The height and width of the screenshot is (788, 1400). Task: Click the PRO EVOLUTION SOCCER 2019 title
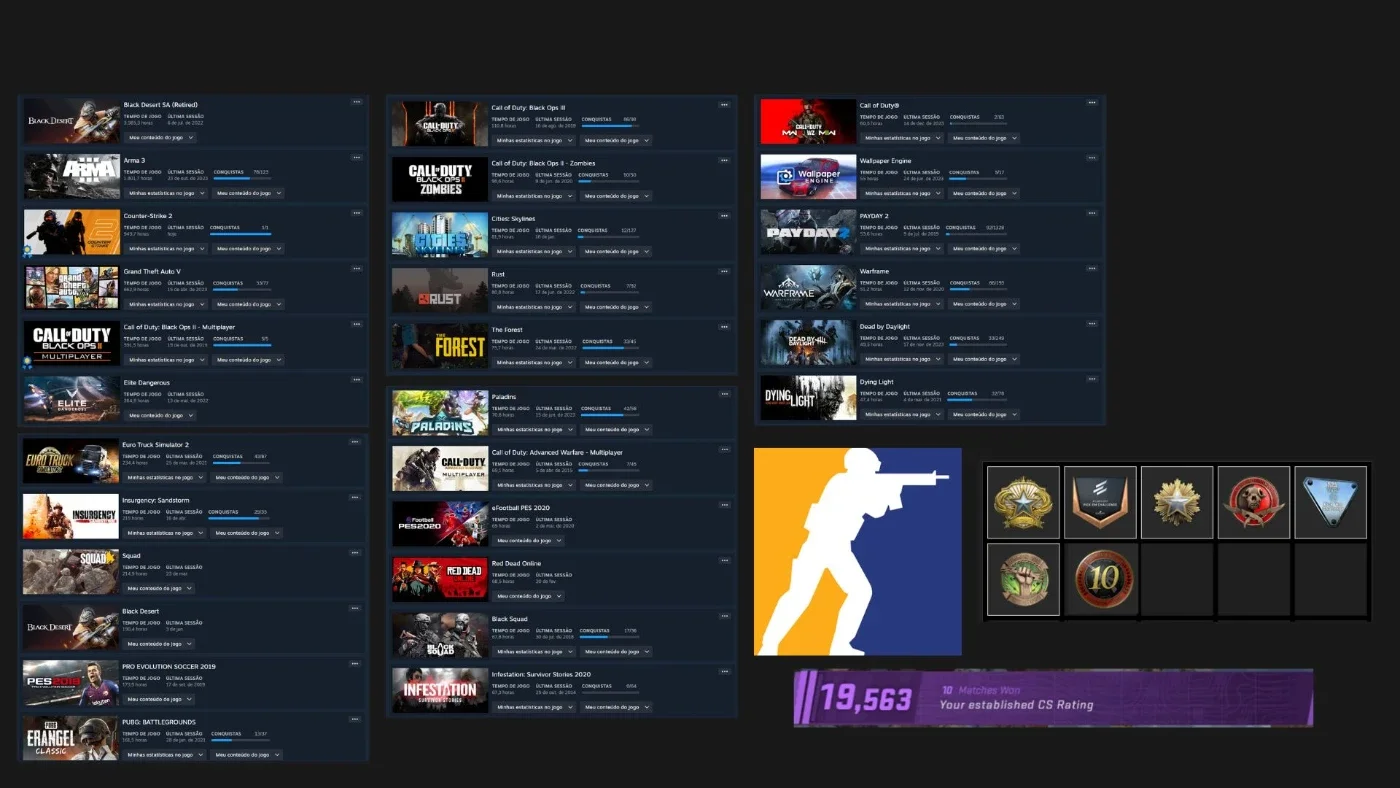point(169,666)
